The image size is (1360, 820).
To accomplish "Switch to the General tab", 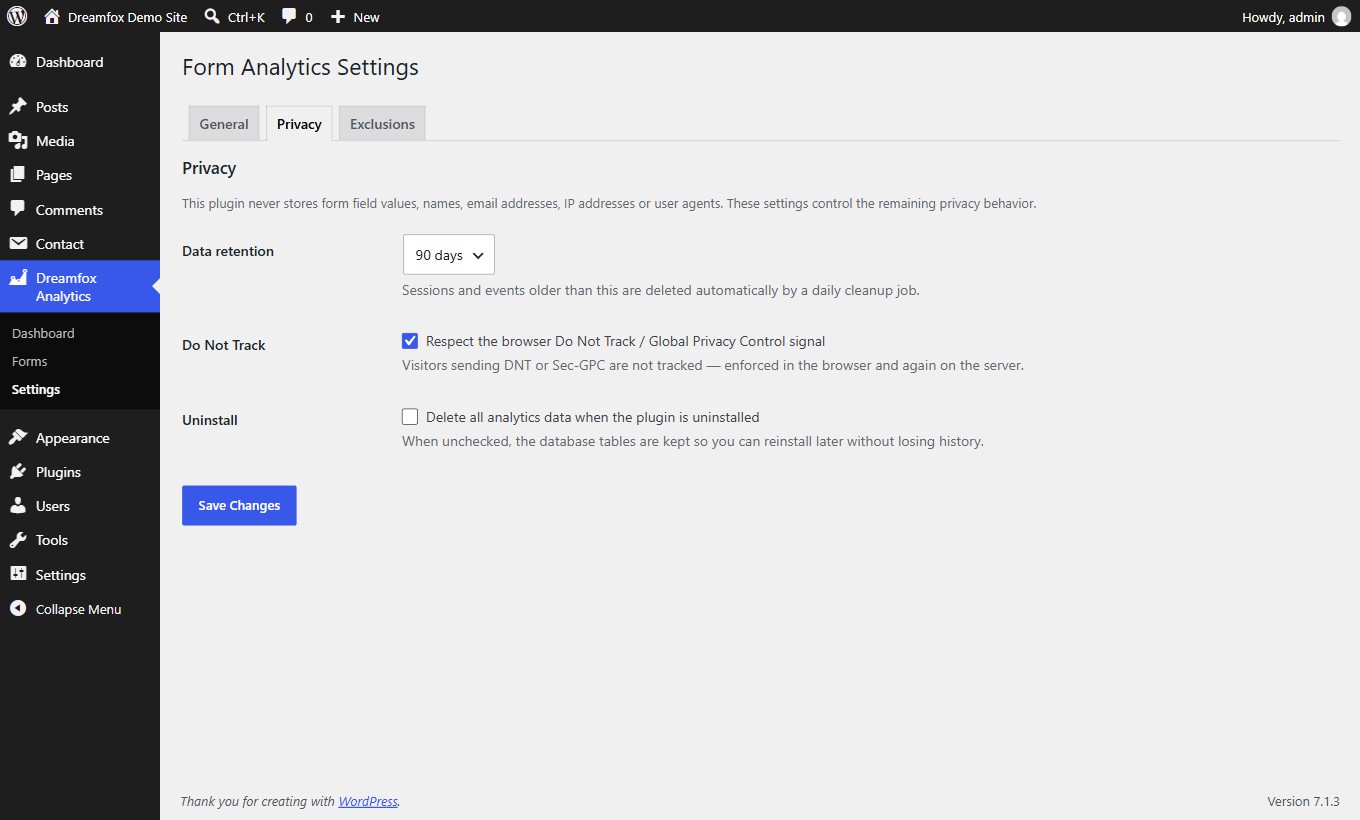I will pyautogui.click(x=224, y=124).
